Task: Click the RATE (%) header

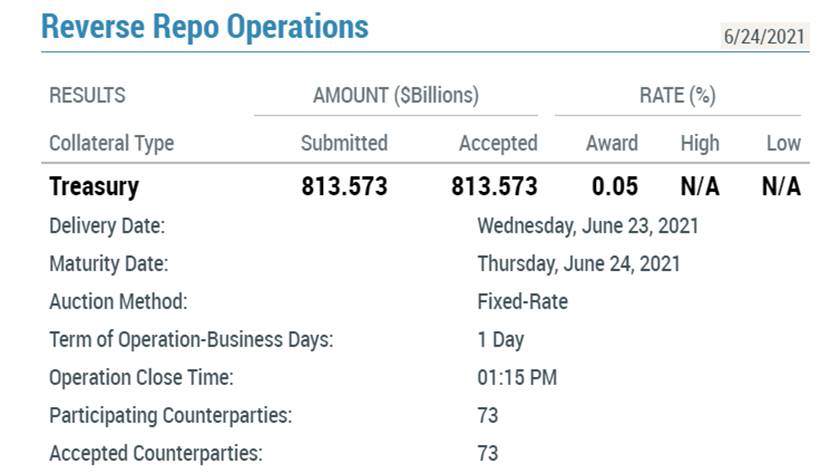Action: pos(678,96)
